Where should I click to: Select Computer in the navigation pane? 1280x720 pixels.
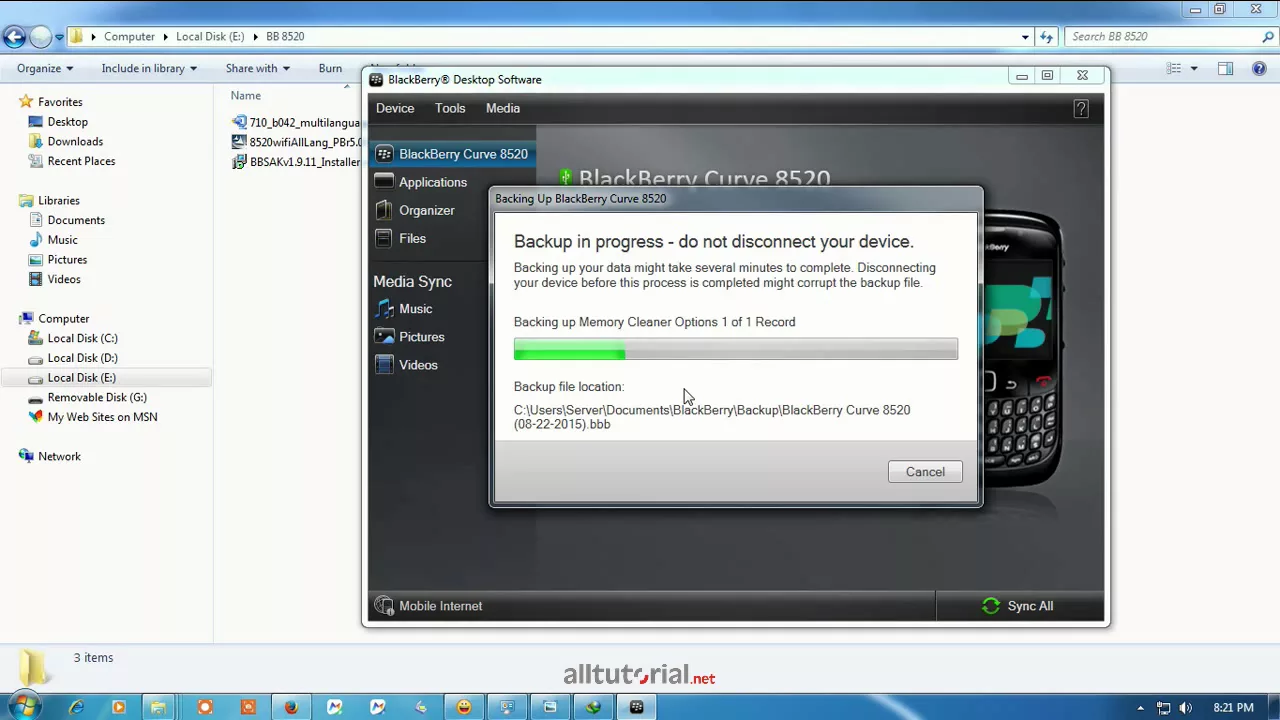pyautogui.click(x=63, y=318)
